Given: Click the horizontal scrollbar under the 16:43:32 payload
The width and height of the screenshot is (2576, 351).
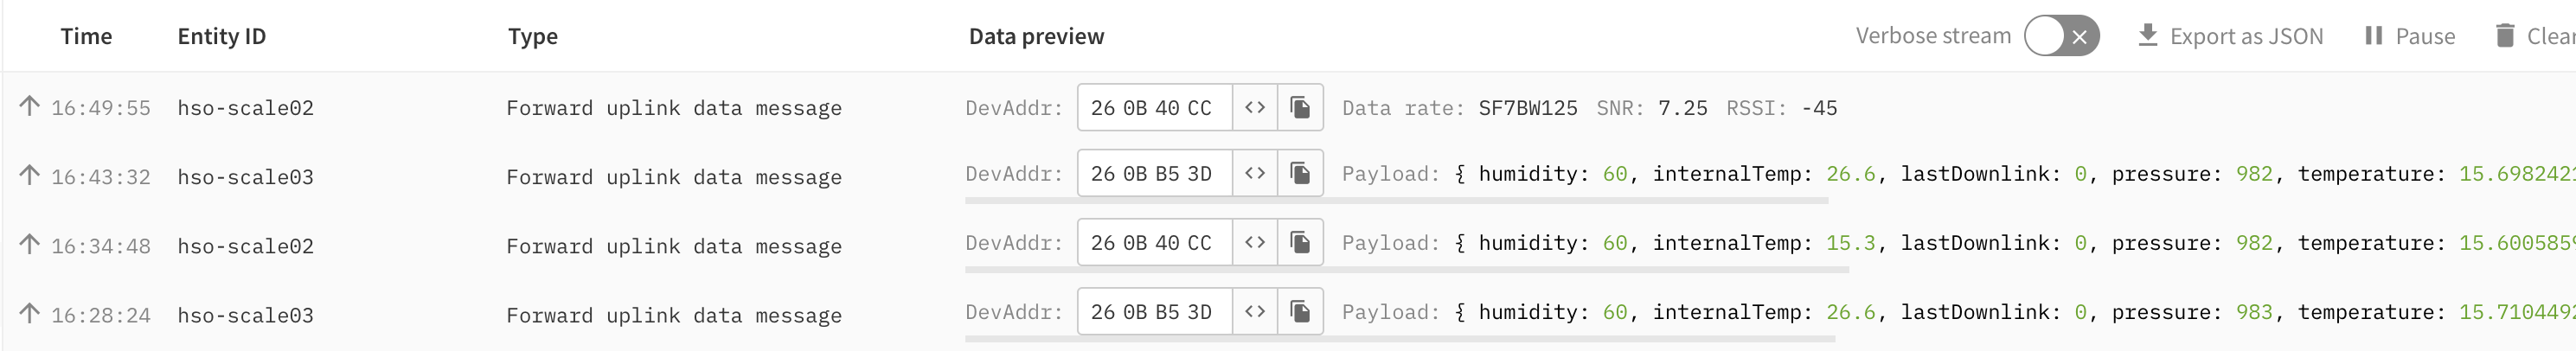Looking at the screenshot, I should (1396, 201).
